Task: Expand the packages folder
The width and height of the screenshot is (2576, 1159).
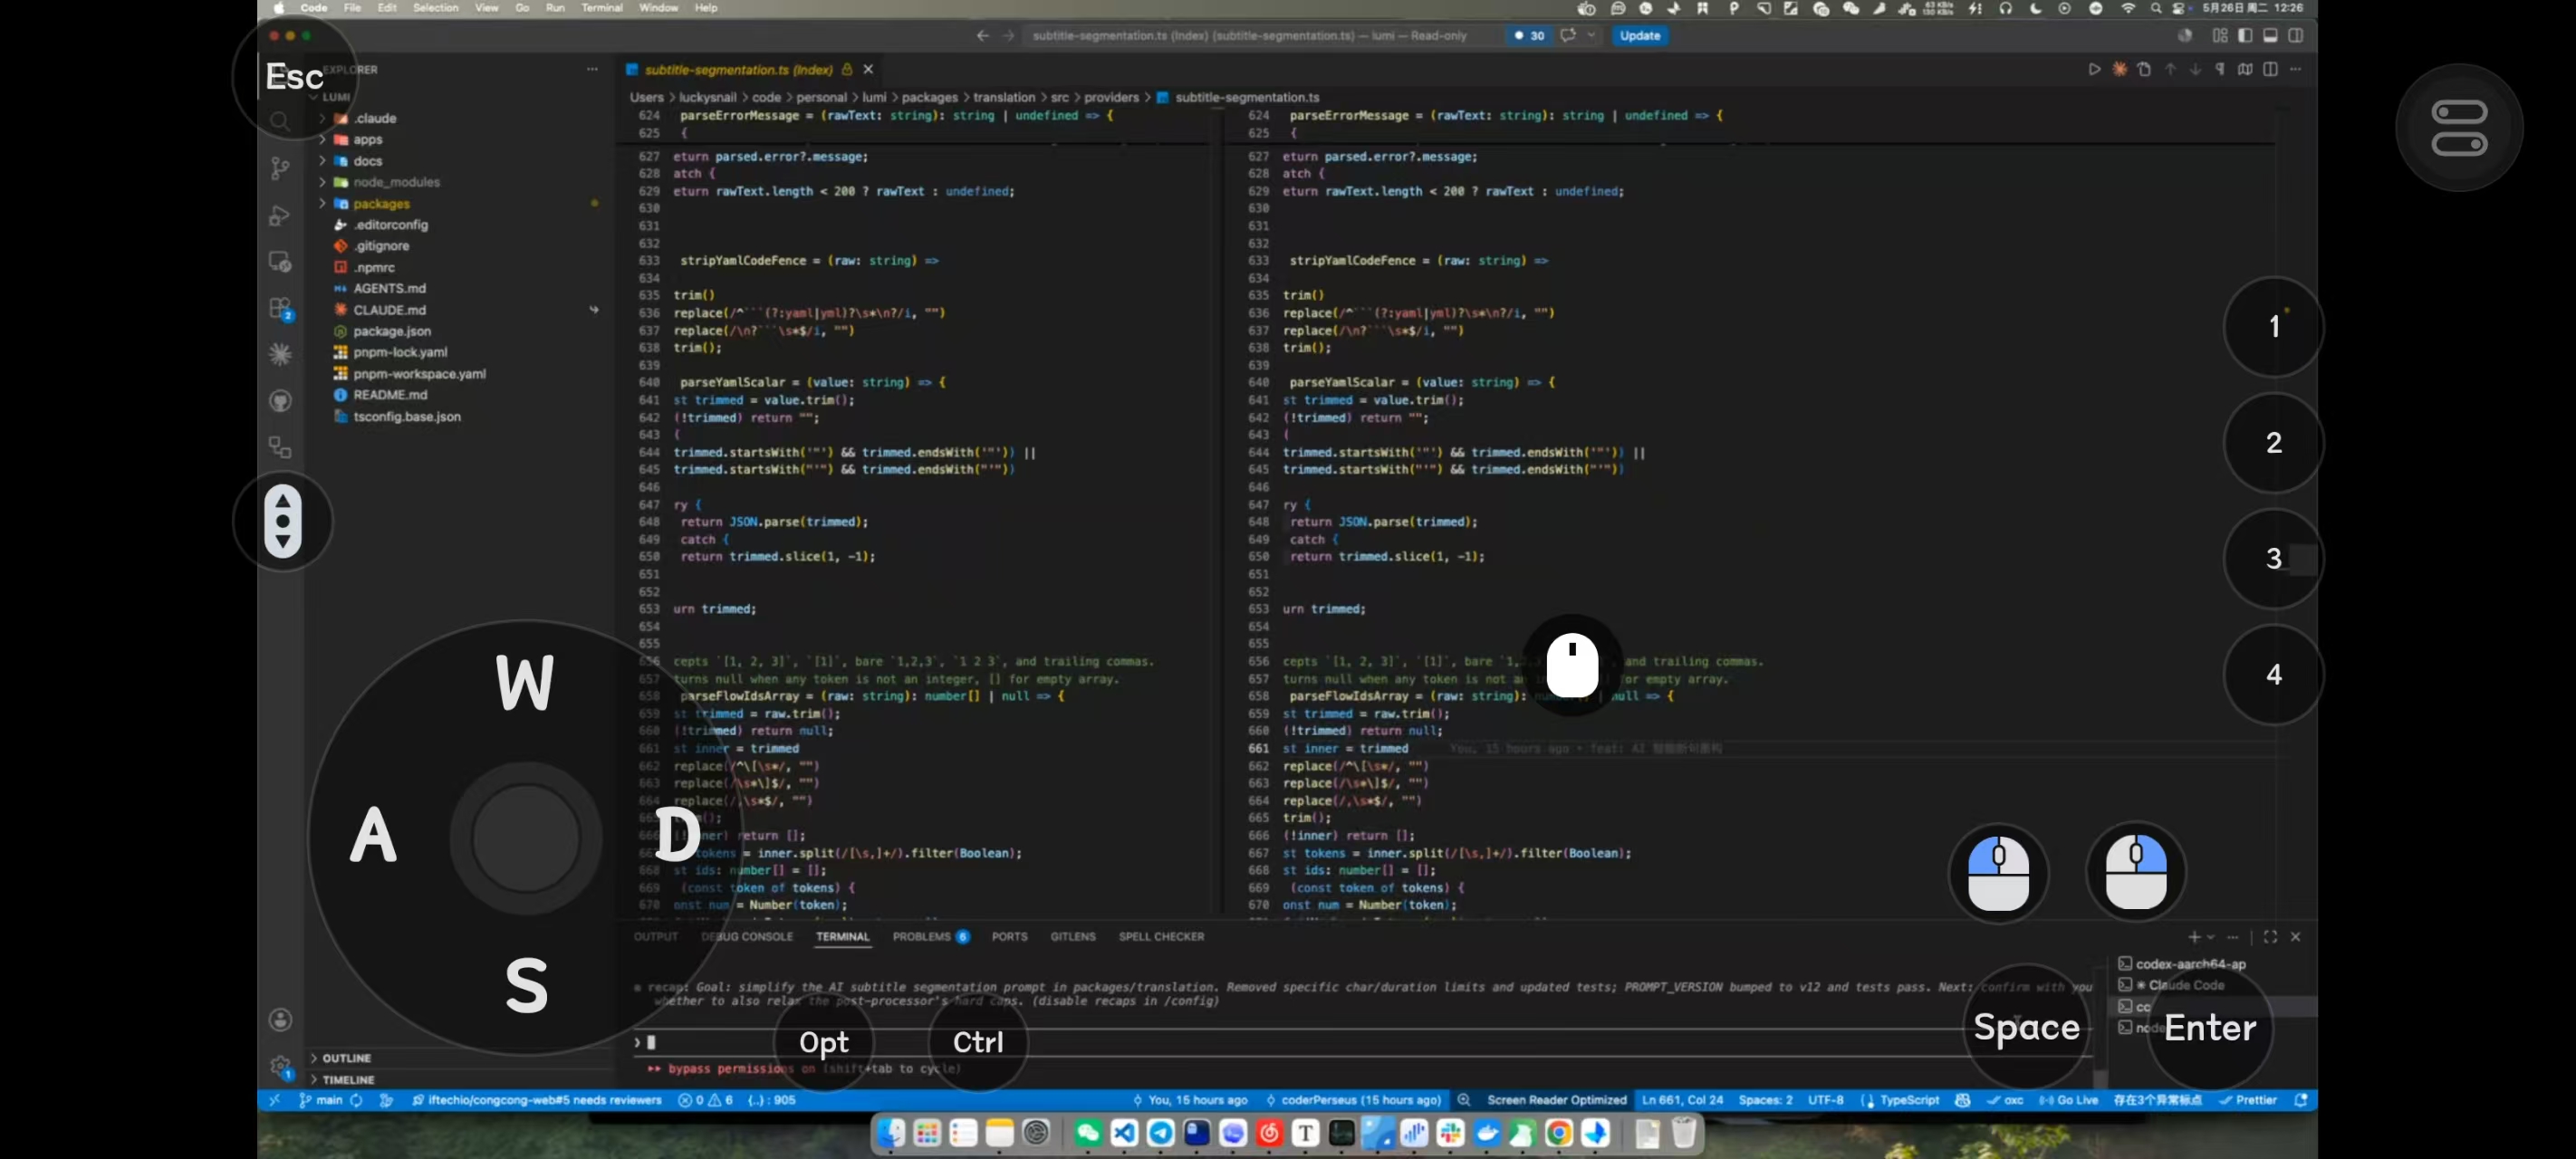Action: 322,204
